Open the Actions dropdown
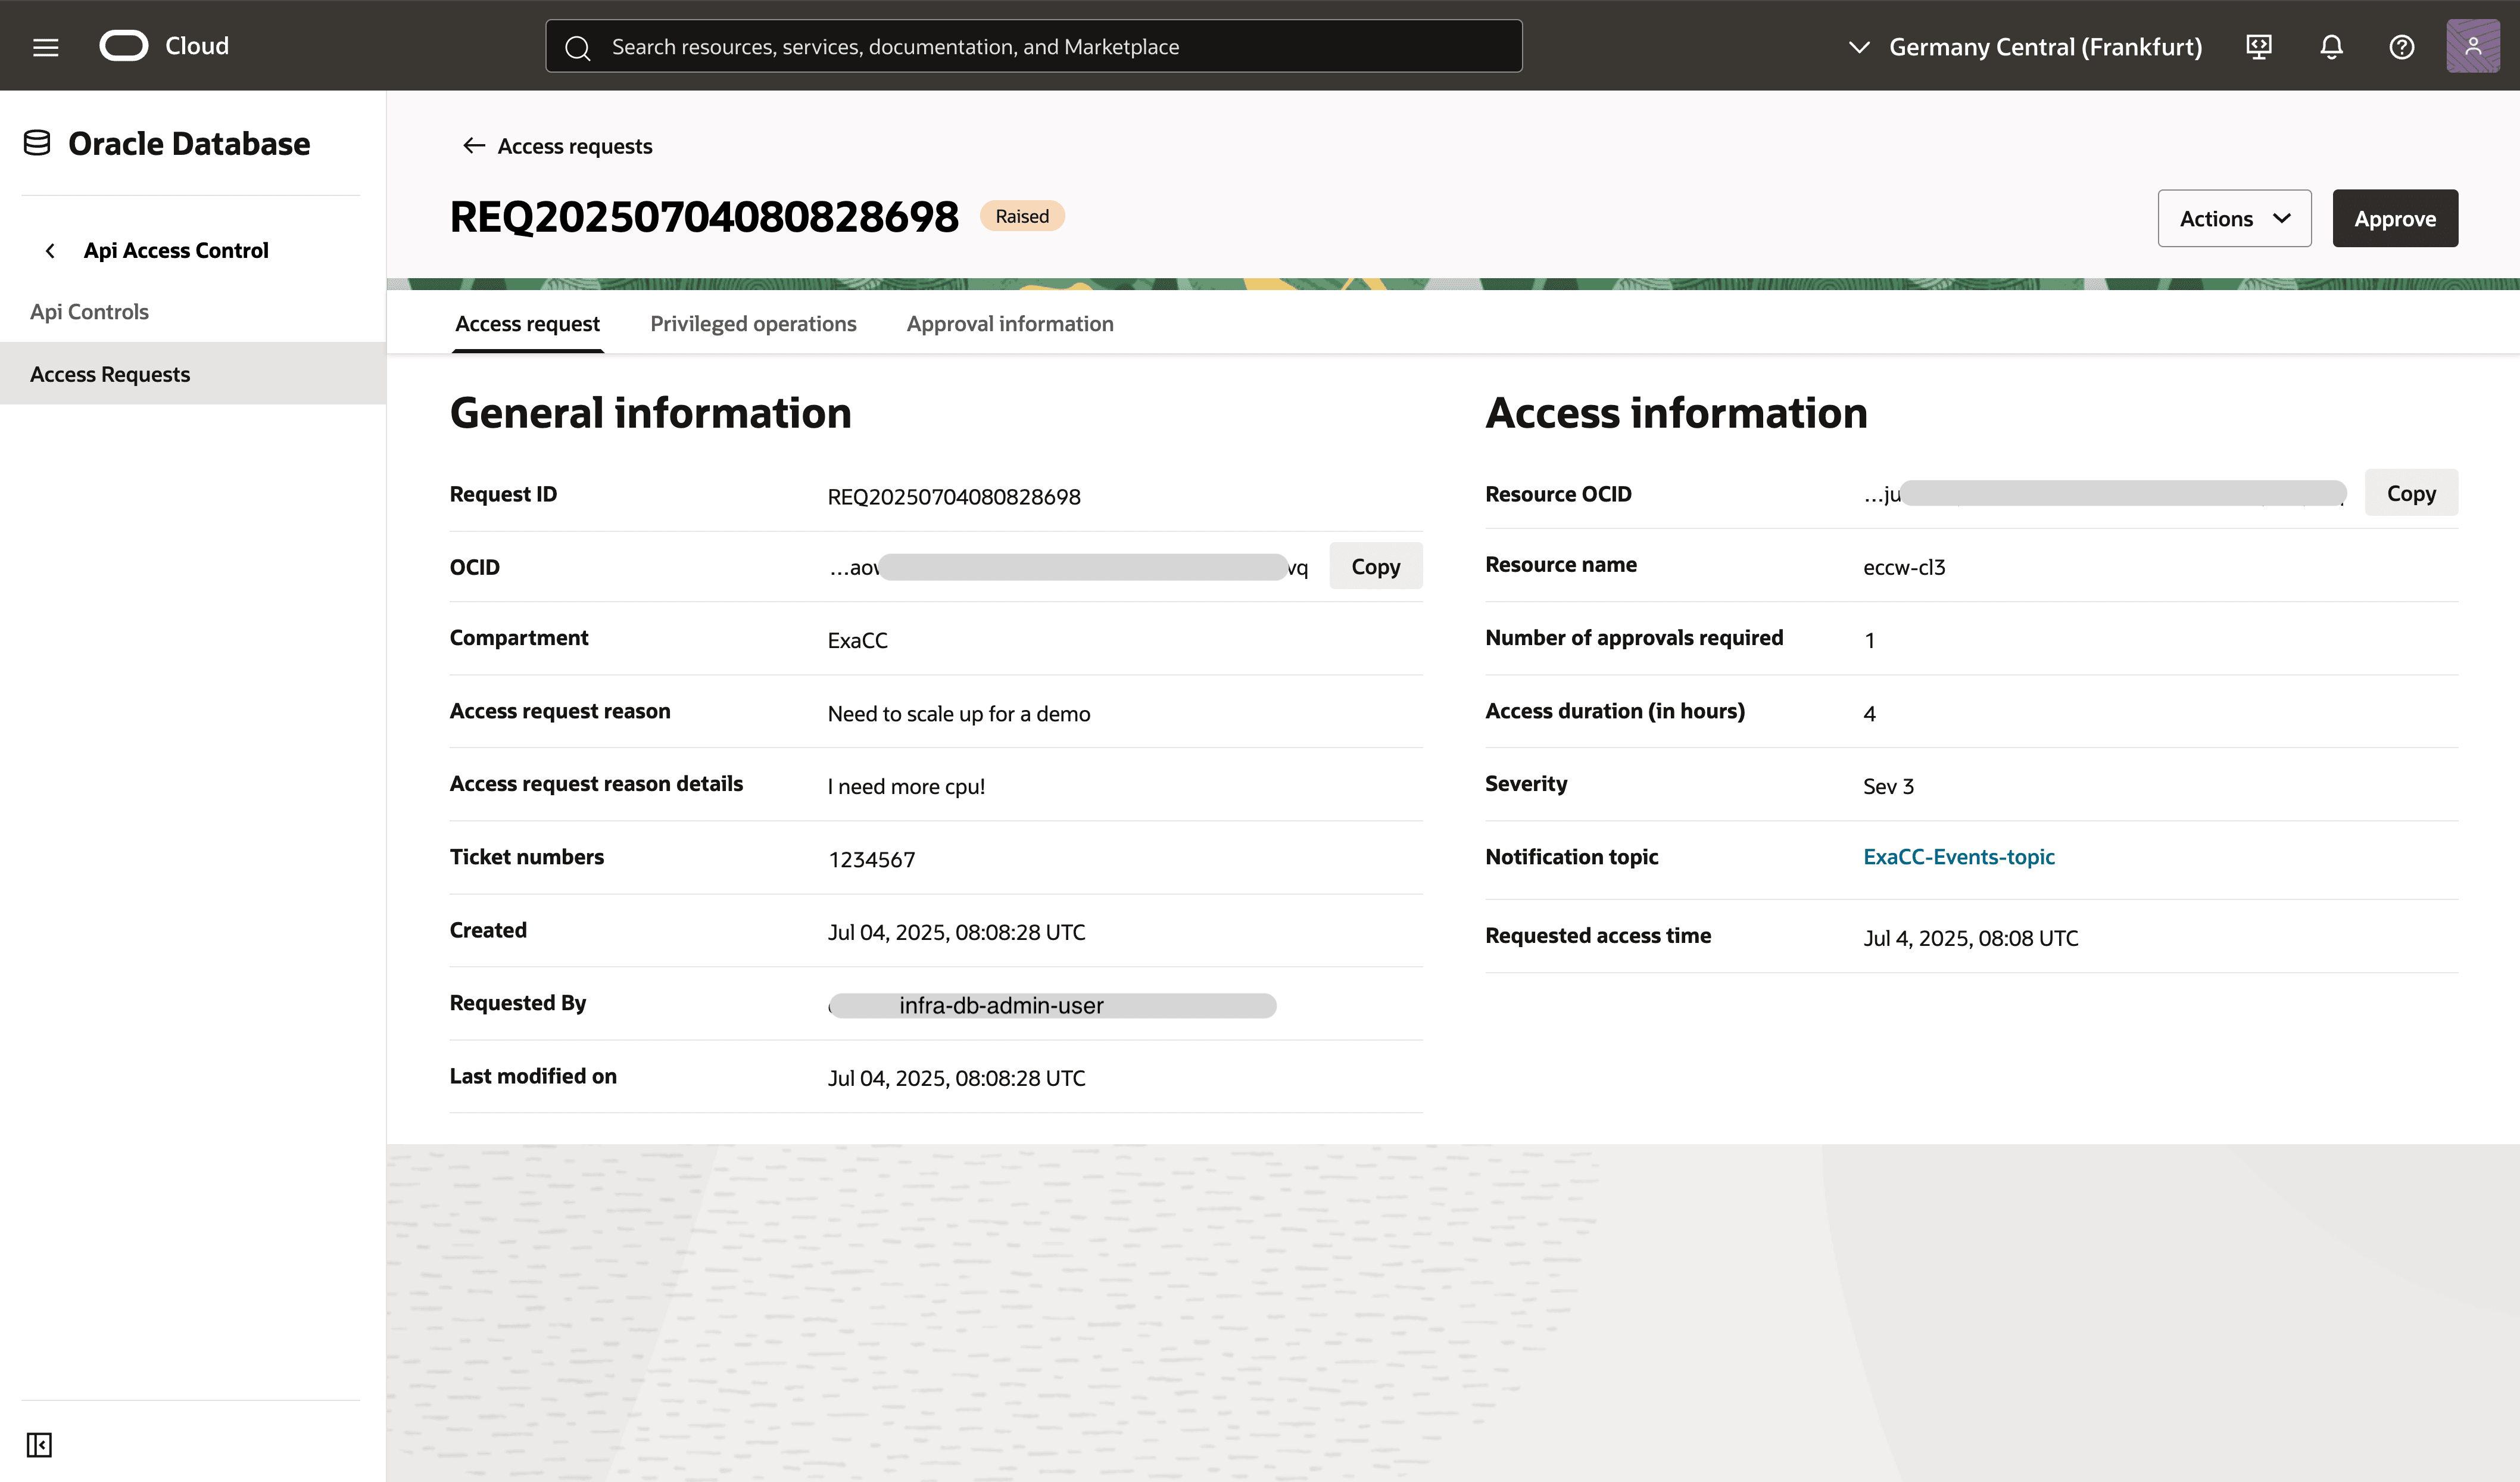The image size is (2520, 1482). [2234, 218]
